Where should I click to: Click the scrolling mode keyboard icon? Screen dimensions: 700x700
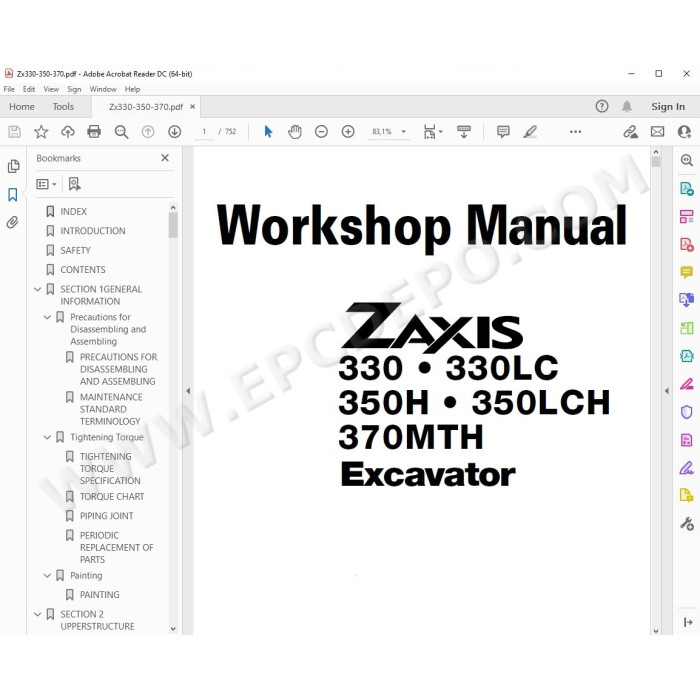coord(464,132)
